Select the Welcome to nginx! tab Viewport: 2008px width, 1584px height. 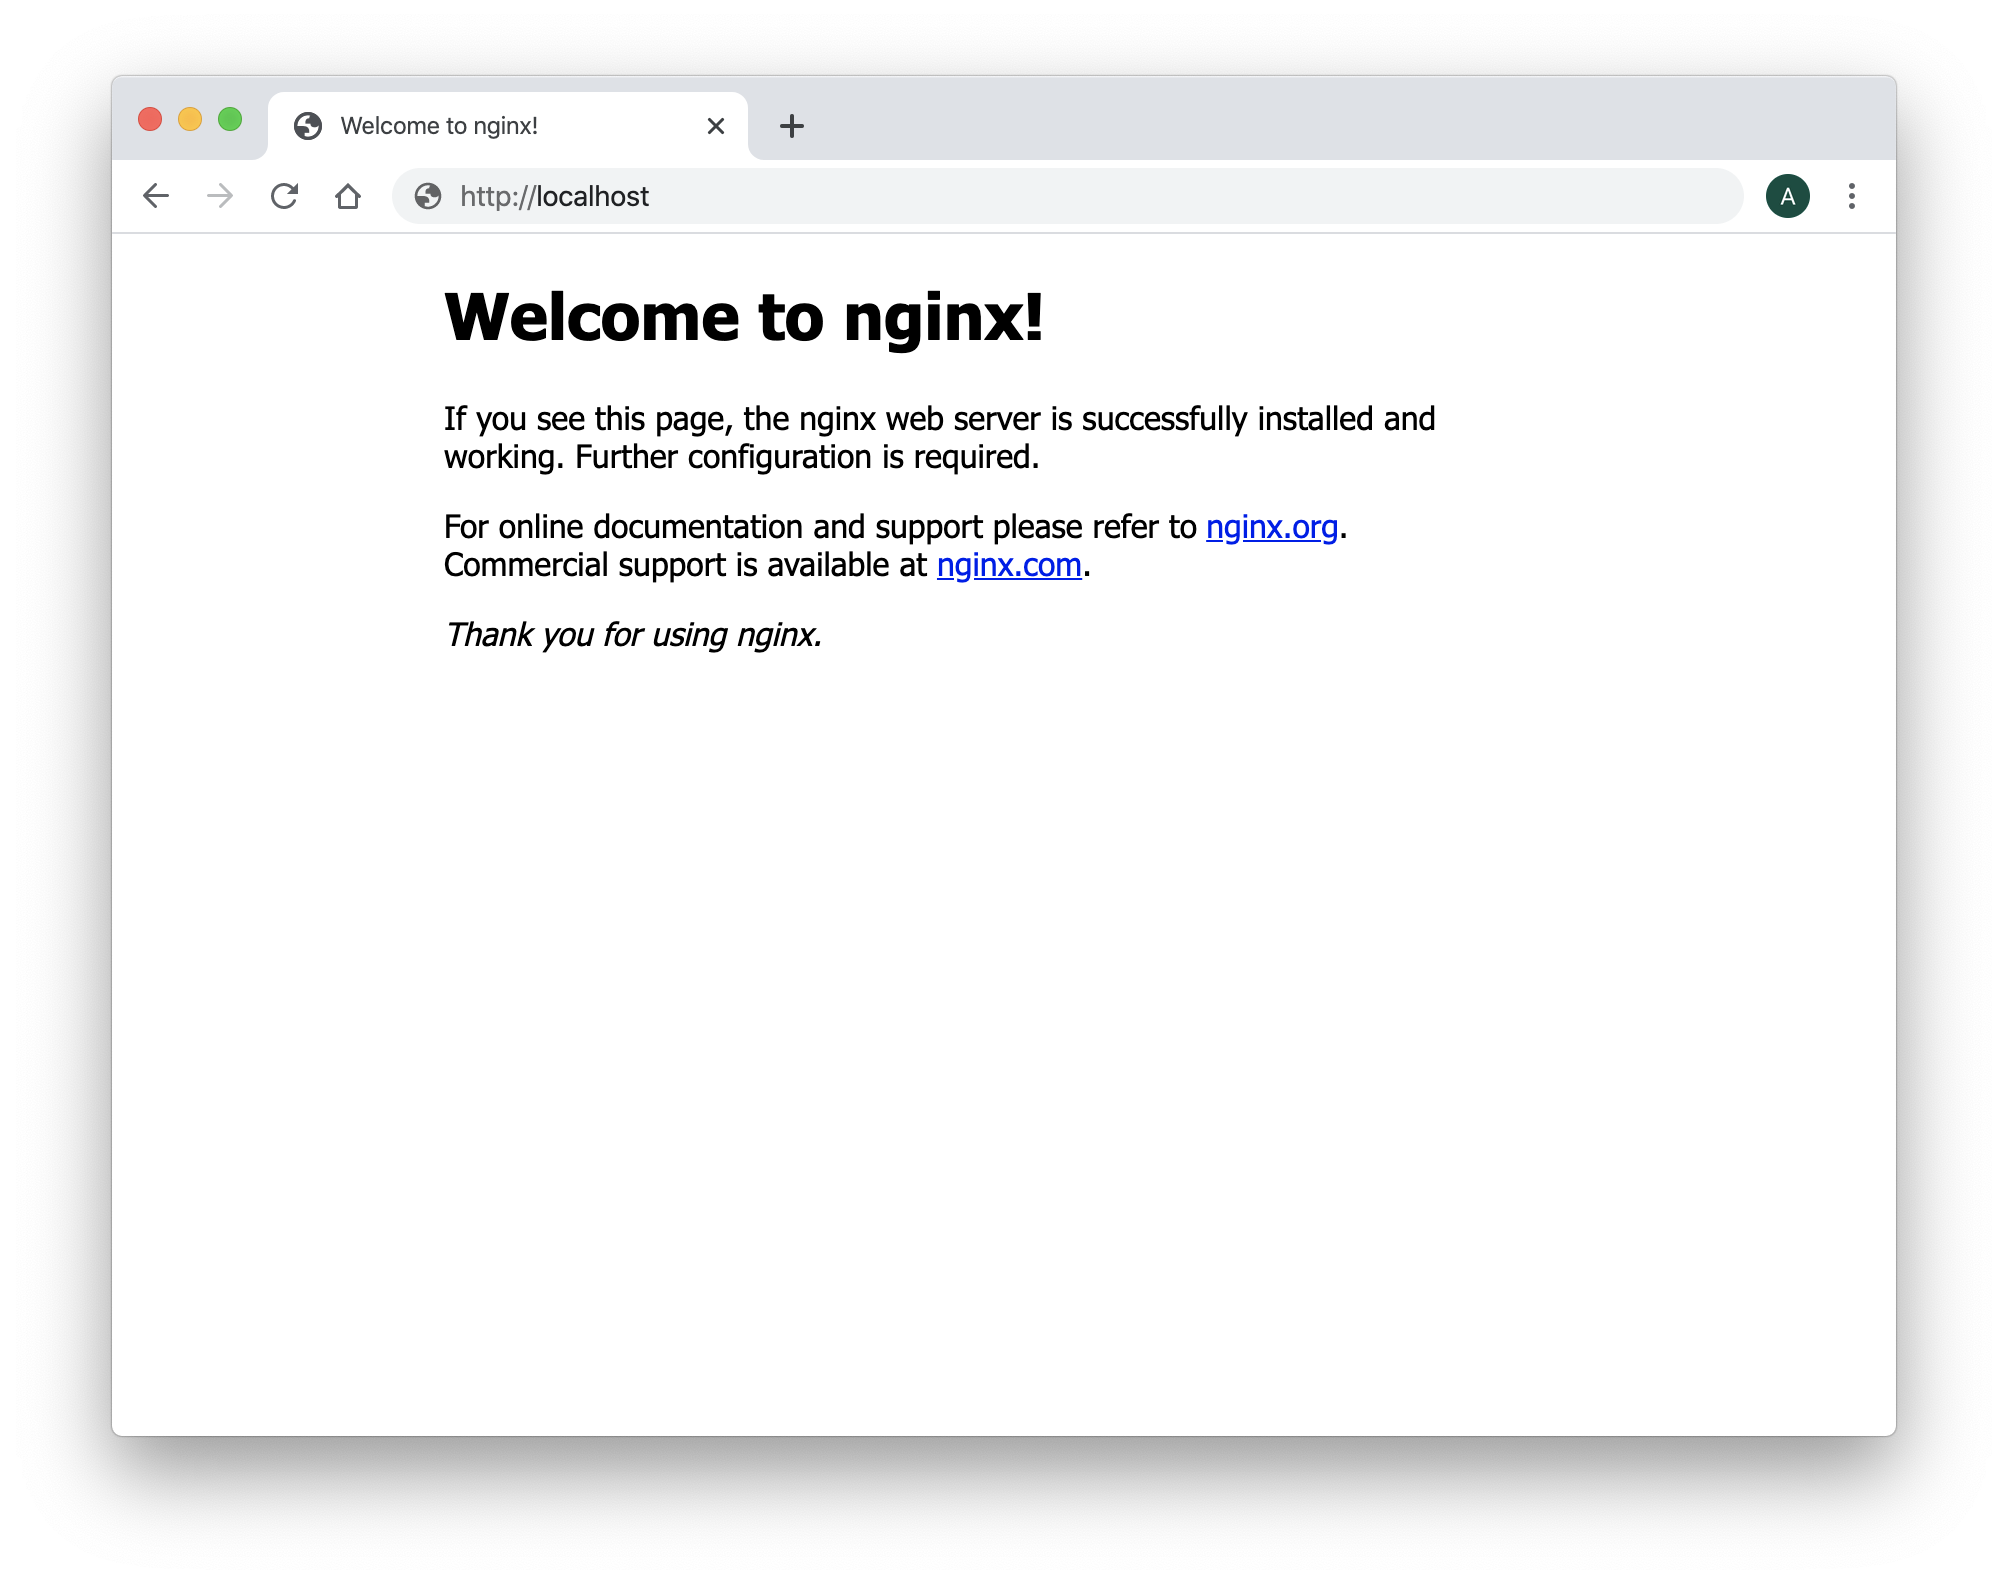click(x=508, y=126)
